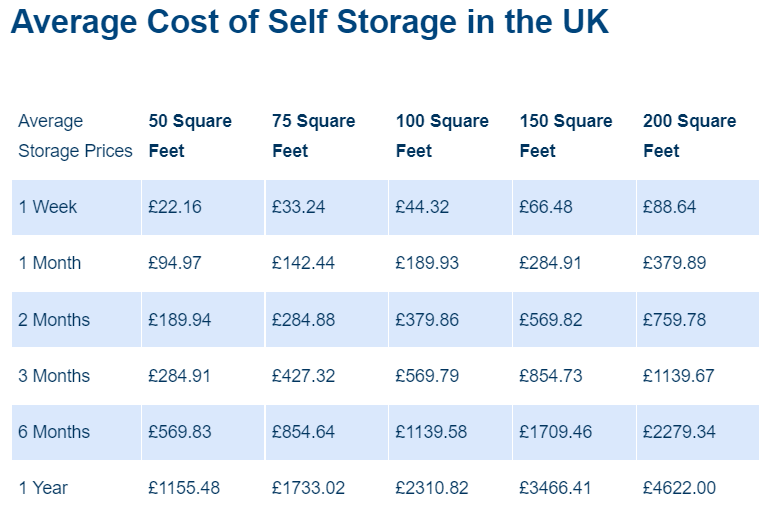Select the 6 Months row label
Screen dimensions: 760x516
(54, 432)
